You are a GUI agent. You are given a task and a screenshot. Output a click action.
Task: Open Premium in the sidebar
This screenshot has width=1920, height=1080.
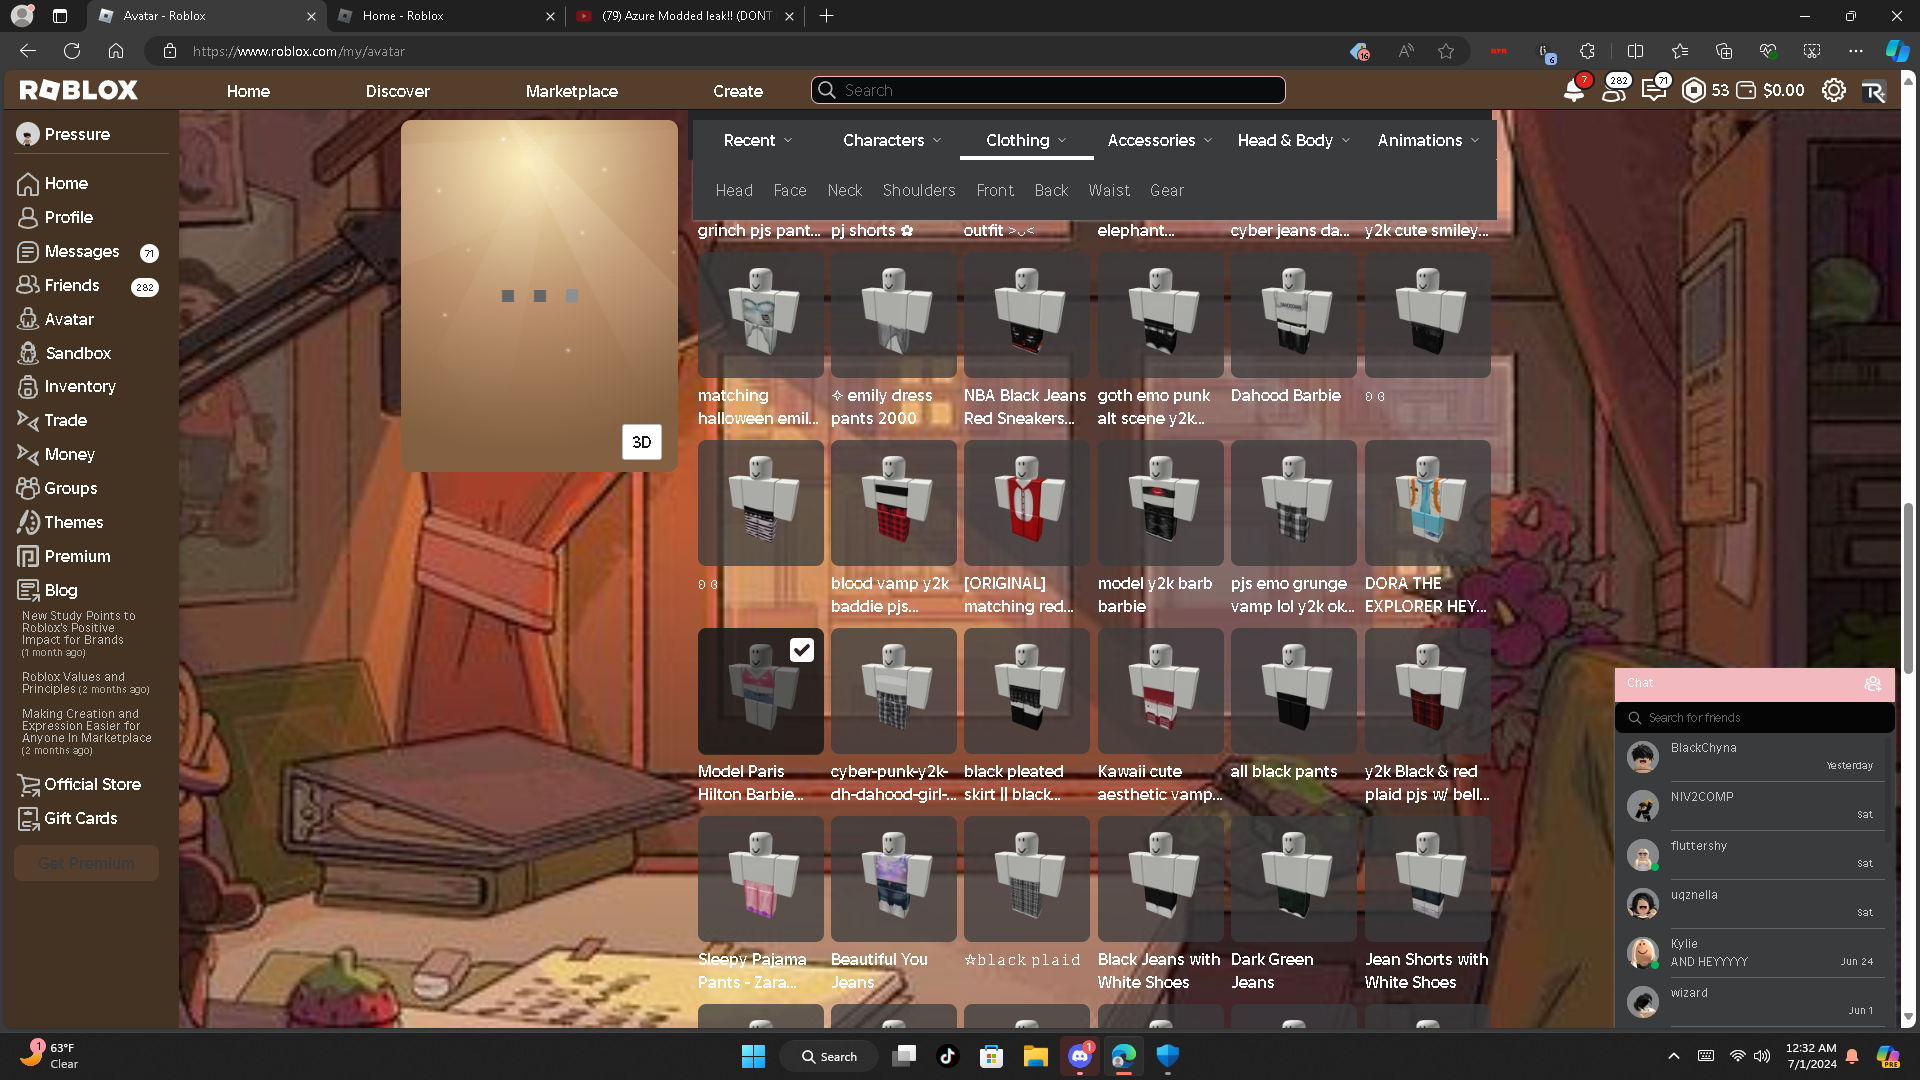(x=65, y=556)
